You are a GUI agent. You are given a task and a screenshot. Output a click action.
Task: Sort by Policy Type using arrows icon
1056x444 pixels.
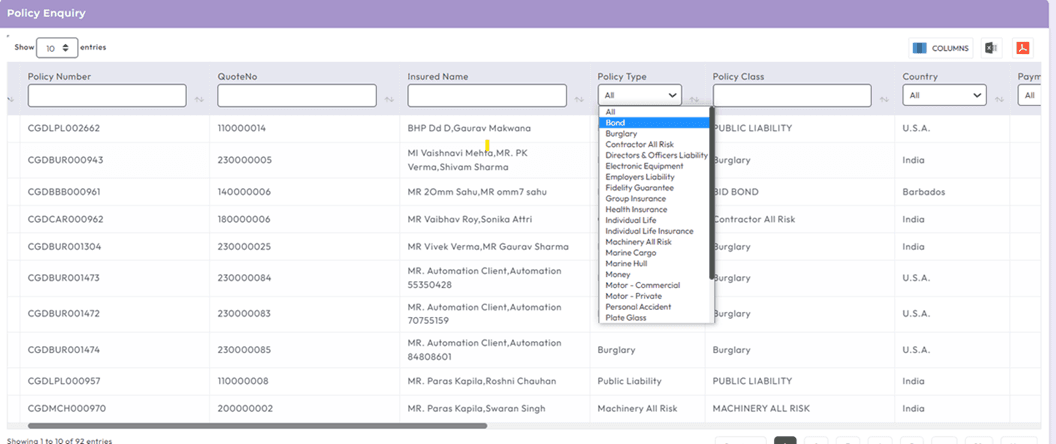click(x=694, y=99)
